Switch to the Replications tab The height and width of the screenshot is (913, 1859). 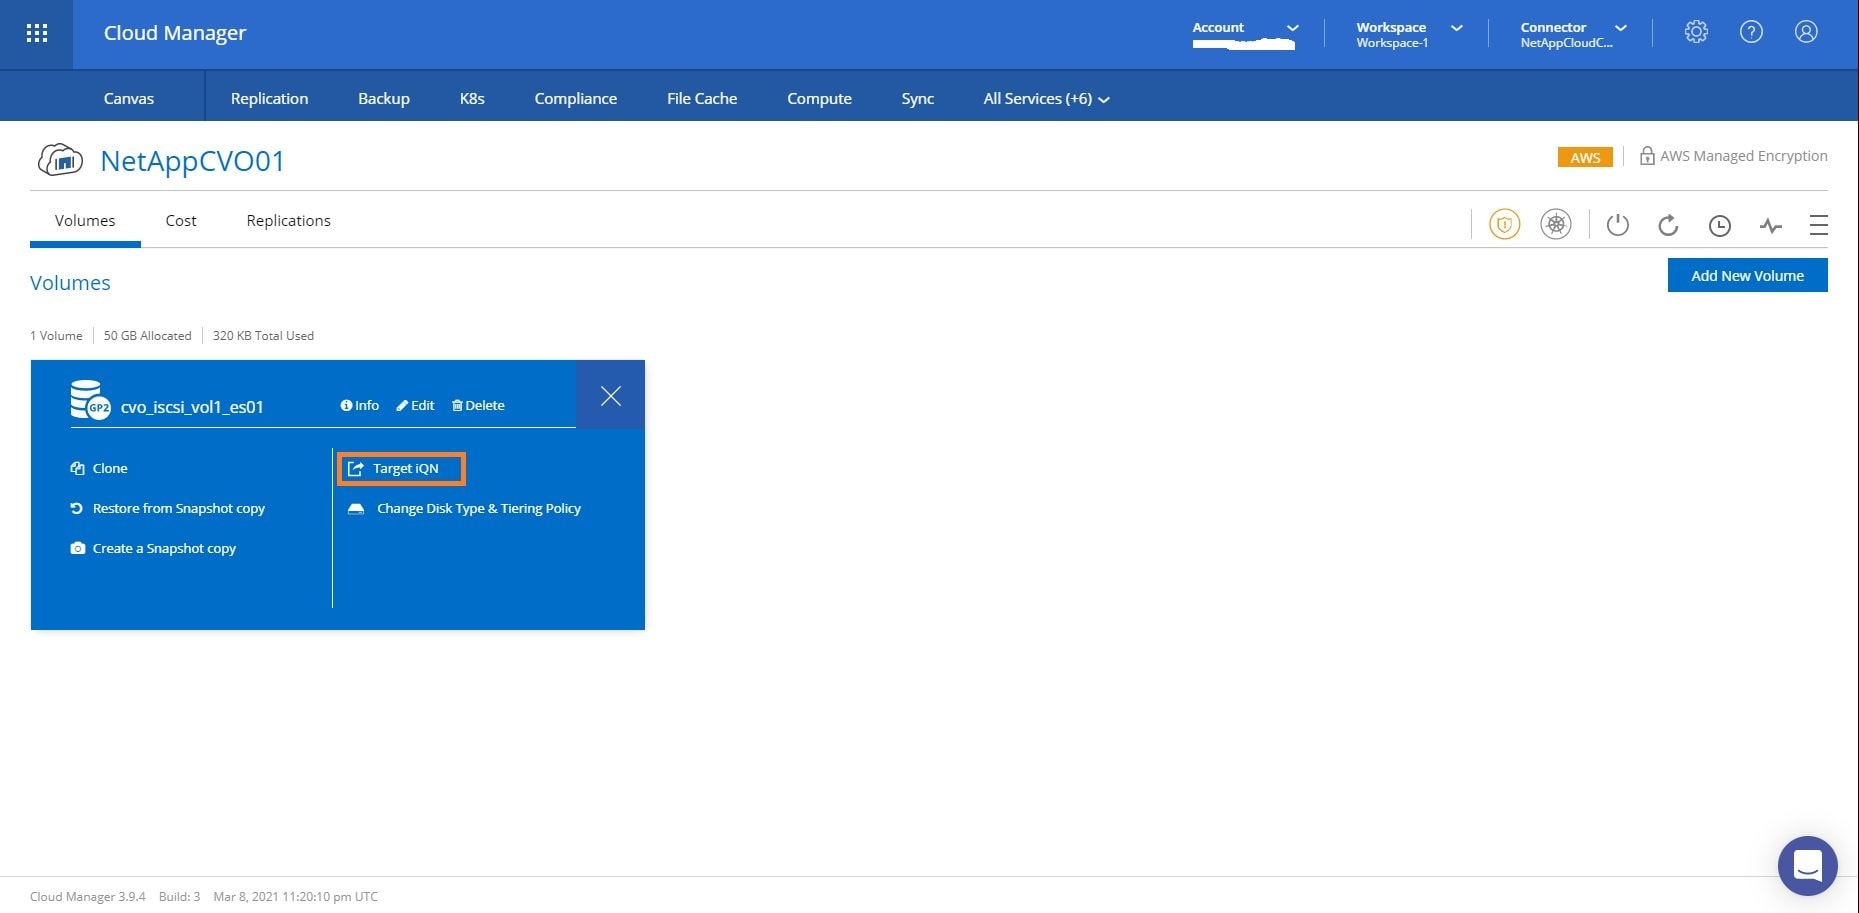click(288, 221)
